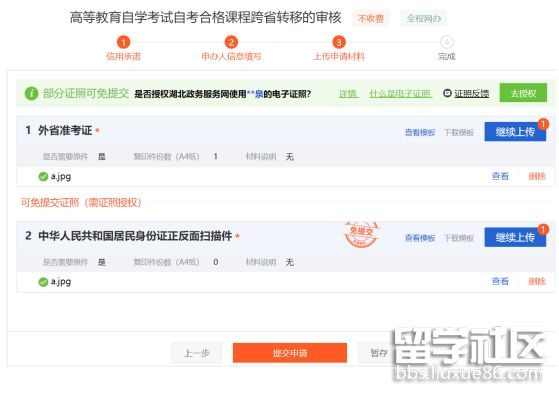Click 继续上传 for 身份证正反面扫描件

click(515, 237)
